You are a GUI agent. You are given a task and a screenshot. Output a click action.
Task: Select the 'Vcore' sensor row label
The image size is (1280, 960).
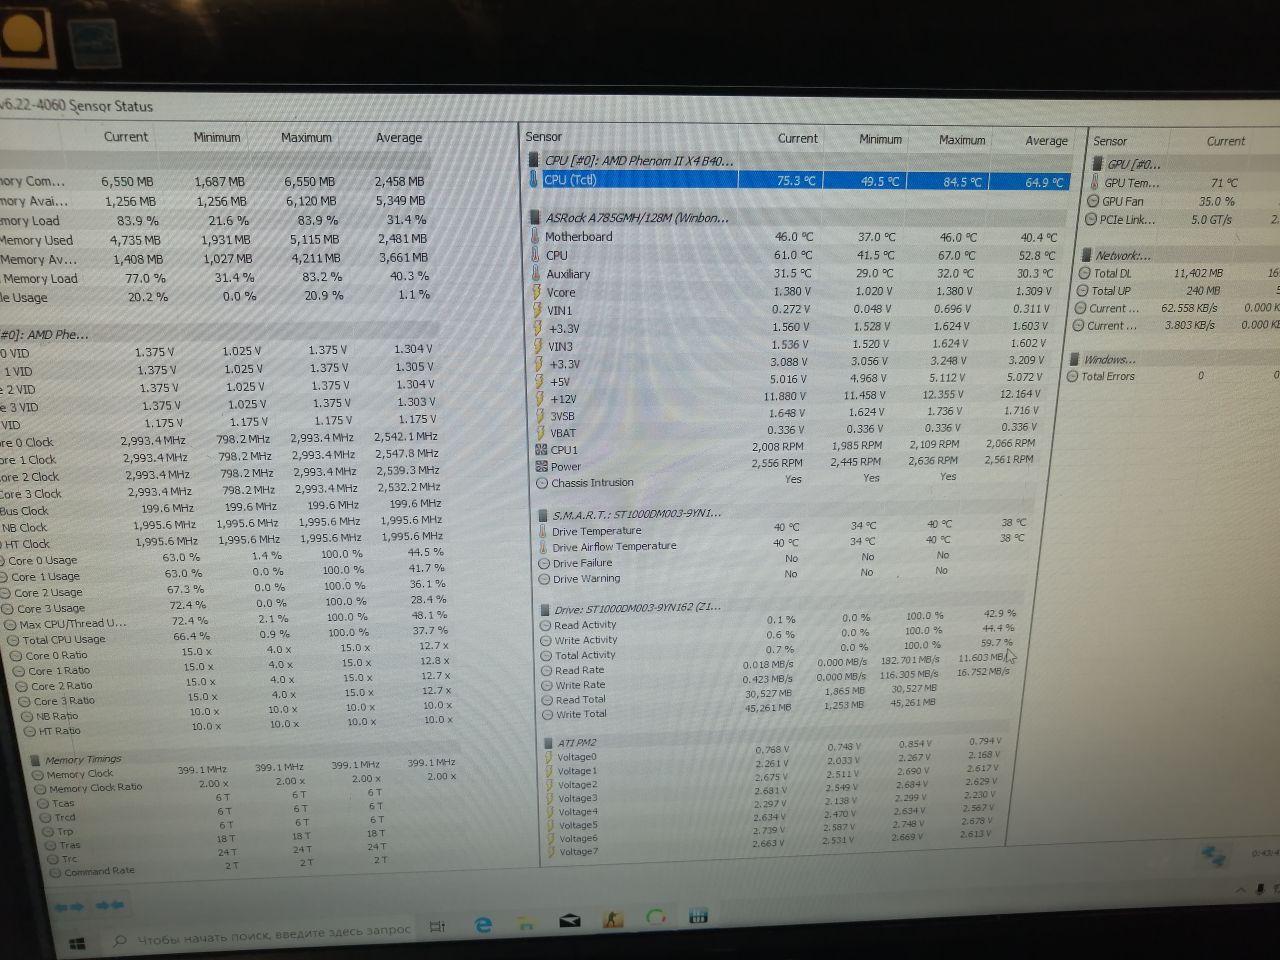coord(561,292)
